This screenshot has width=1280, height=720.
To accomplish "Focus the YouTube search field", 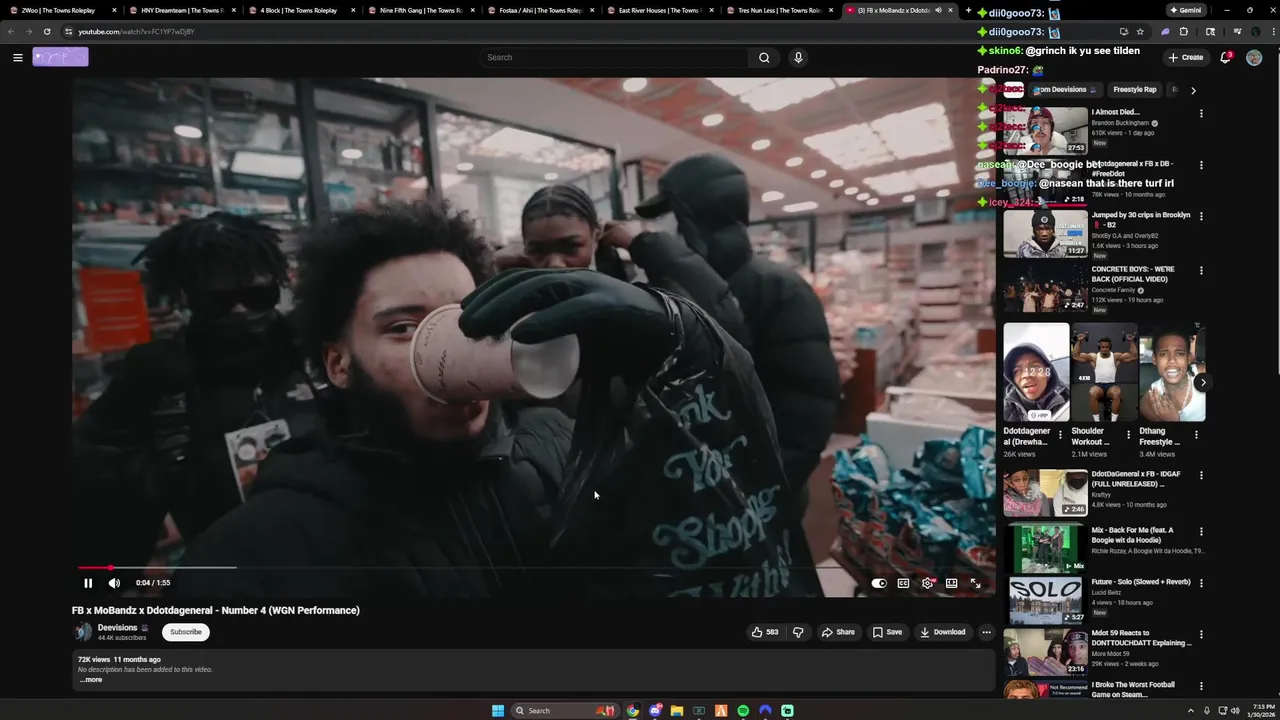I will click(x=612, y=57).
